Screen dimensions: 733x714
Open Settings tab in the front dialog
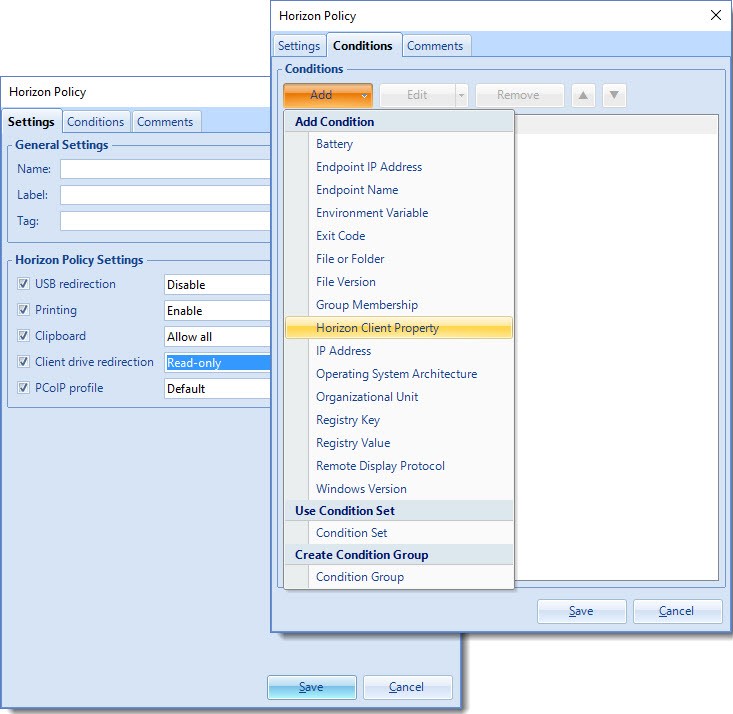pyautogui.click(x=299, y=46)
